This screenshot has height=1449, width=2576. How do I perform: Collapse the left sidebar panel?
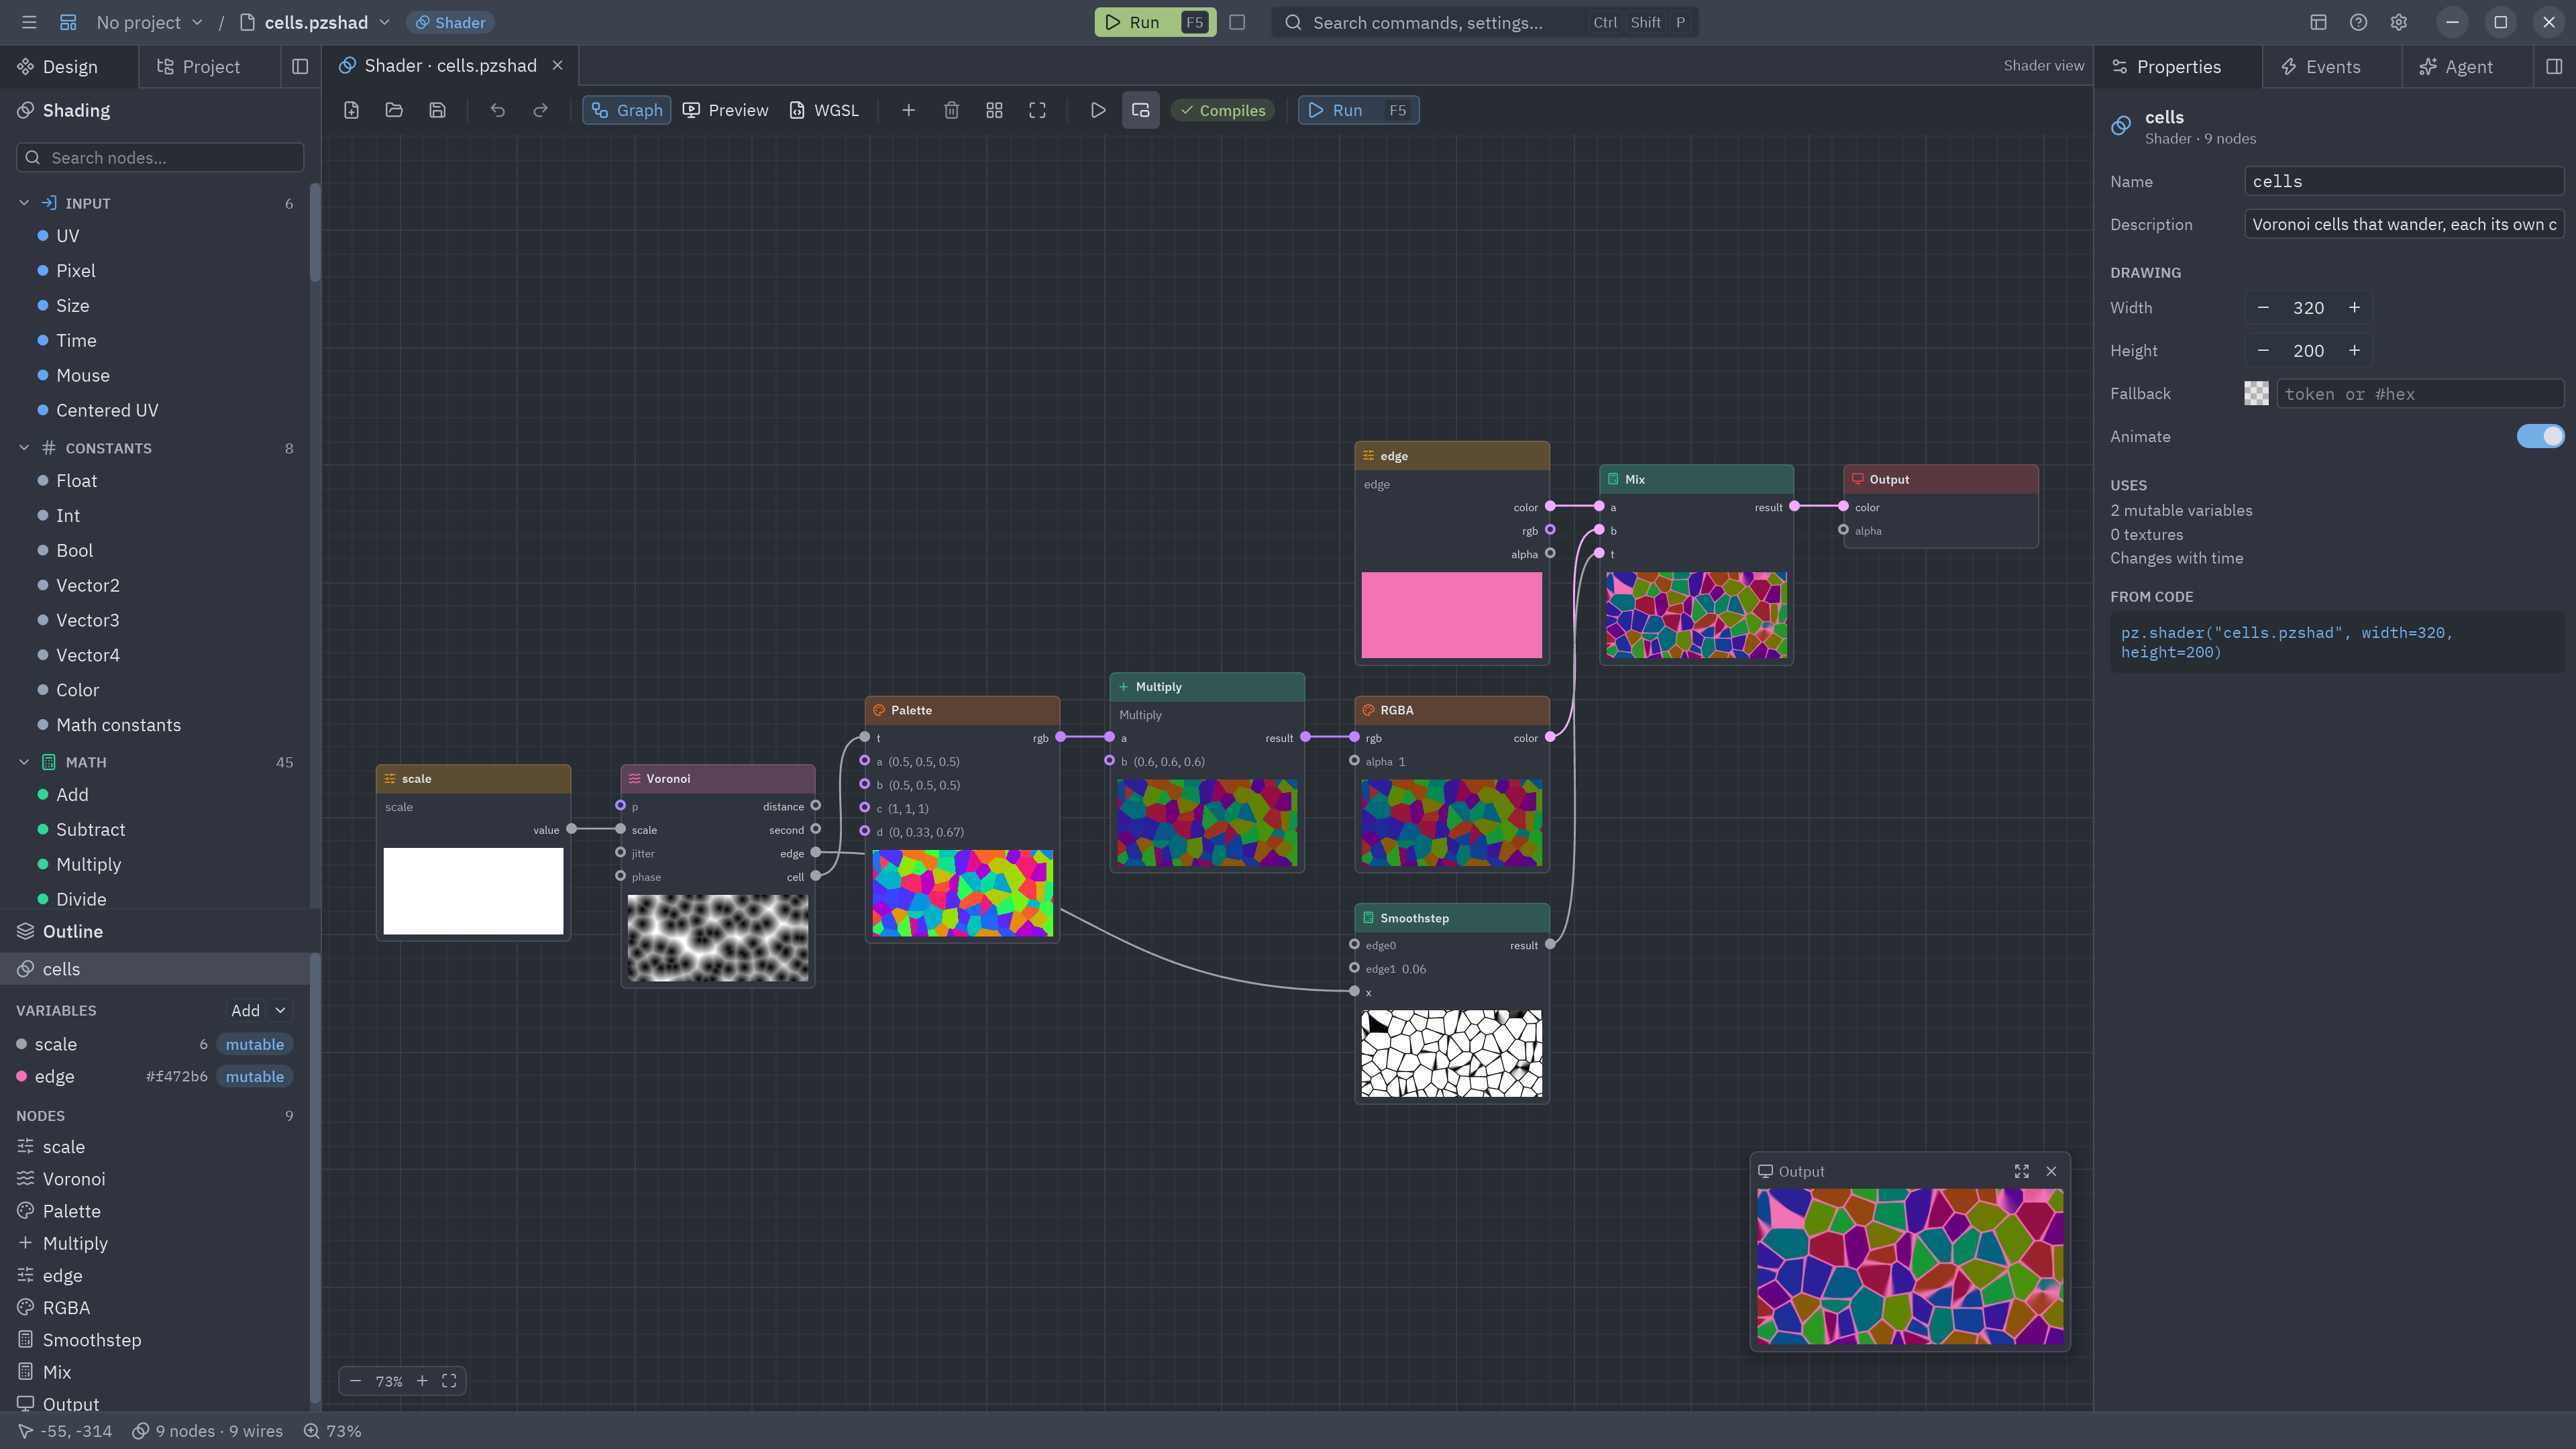click(x=300, y=66)
